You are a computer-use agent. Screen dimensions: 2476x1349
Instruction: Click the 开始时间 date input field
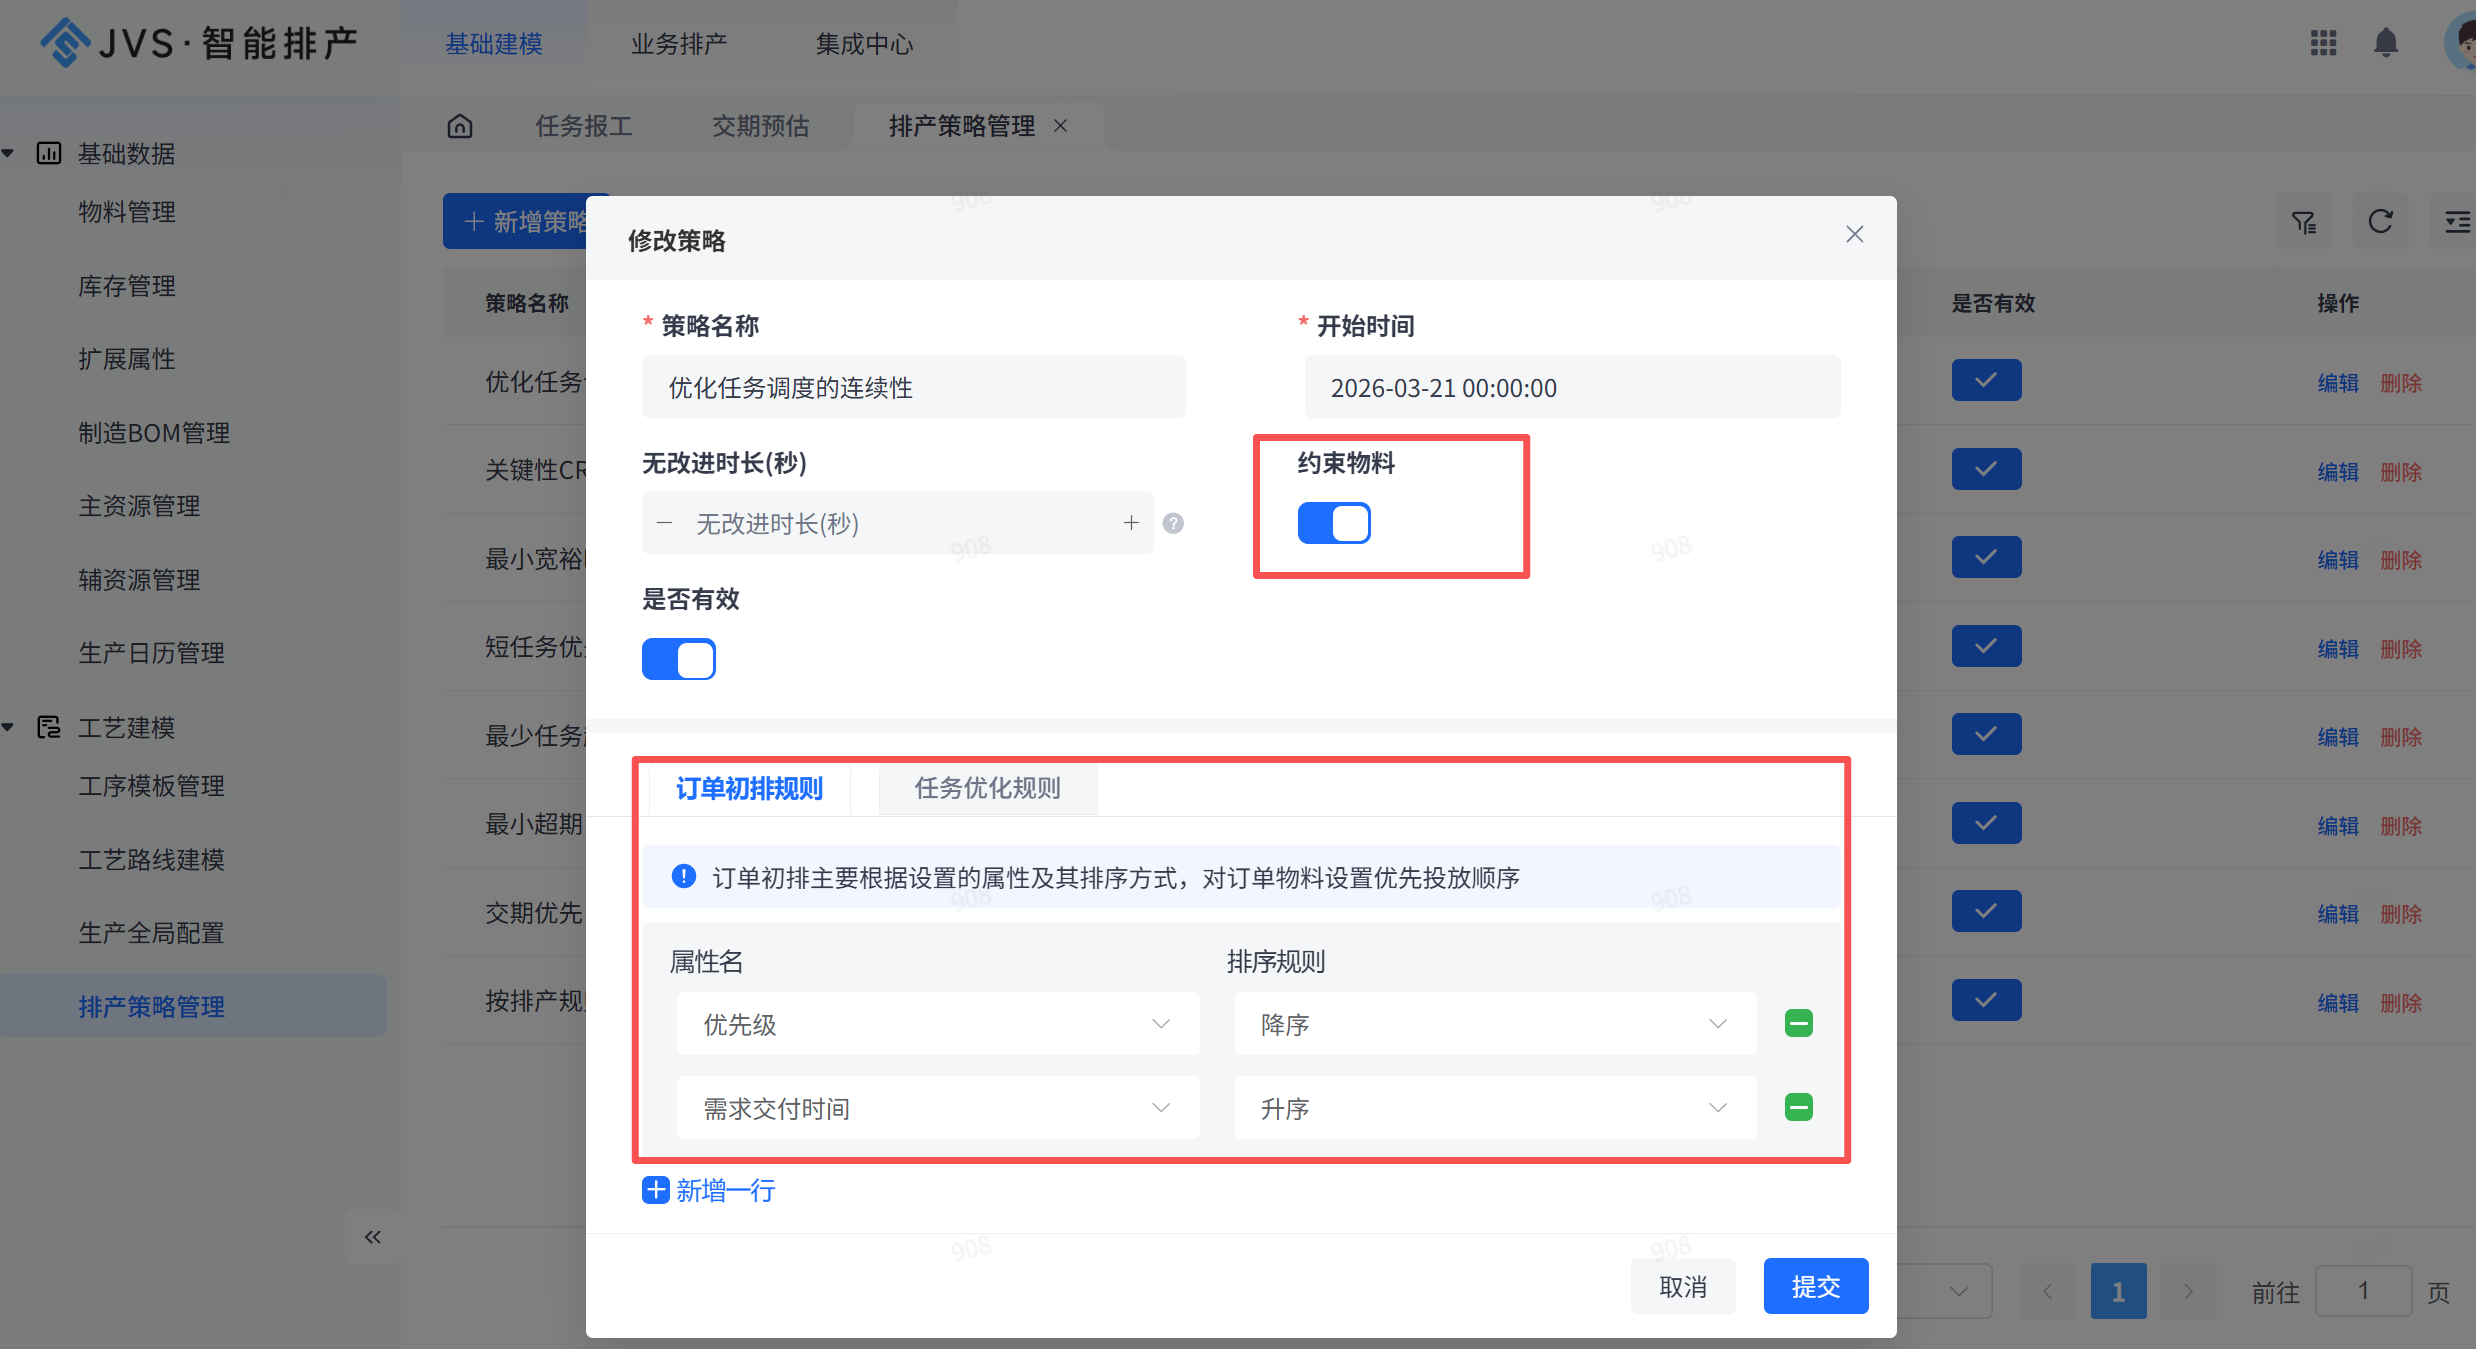pos(1571,388)
